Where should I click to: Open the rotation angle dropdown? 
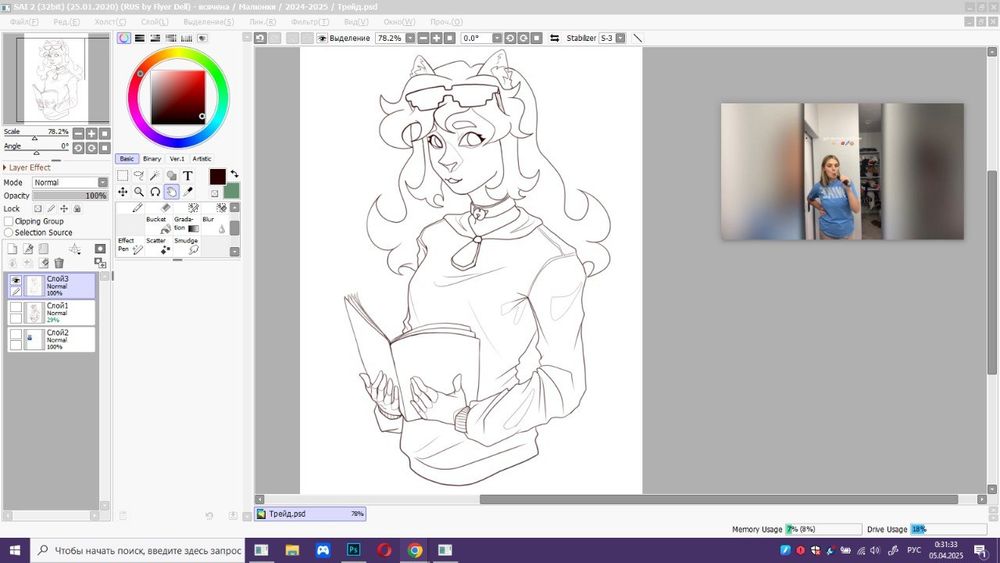click(497, 38)
